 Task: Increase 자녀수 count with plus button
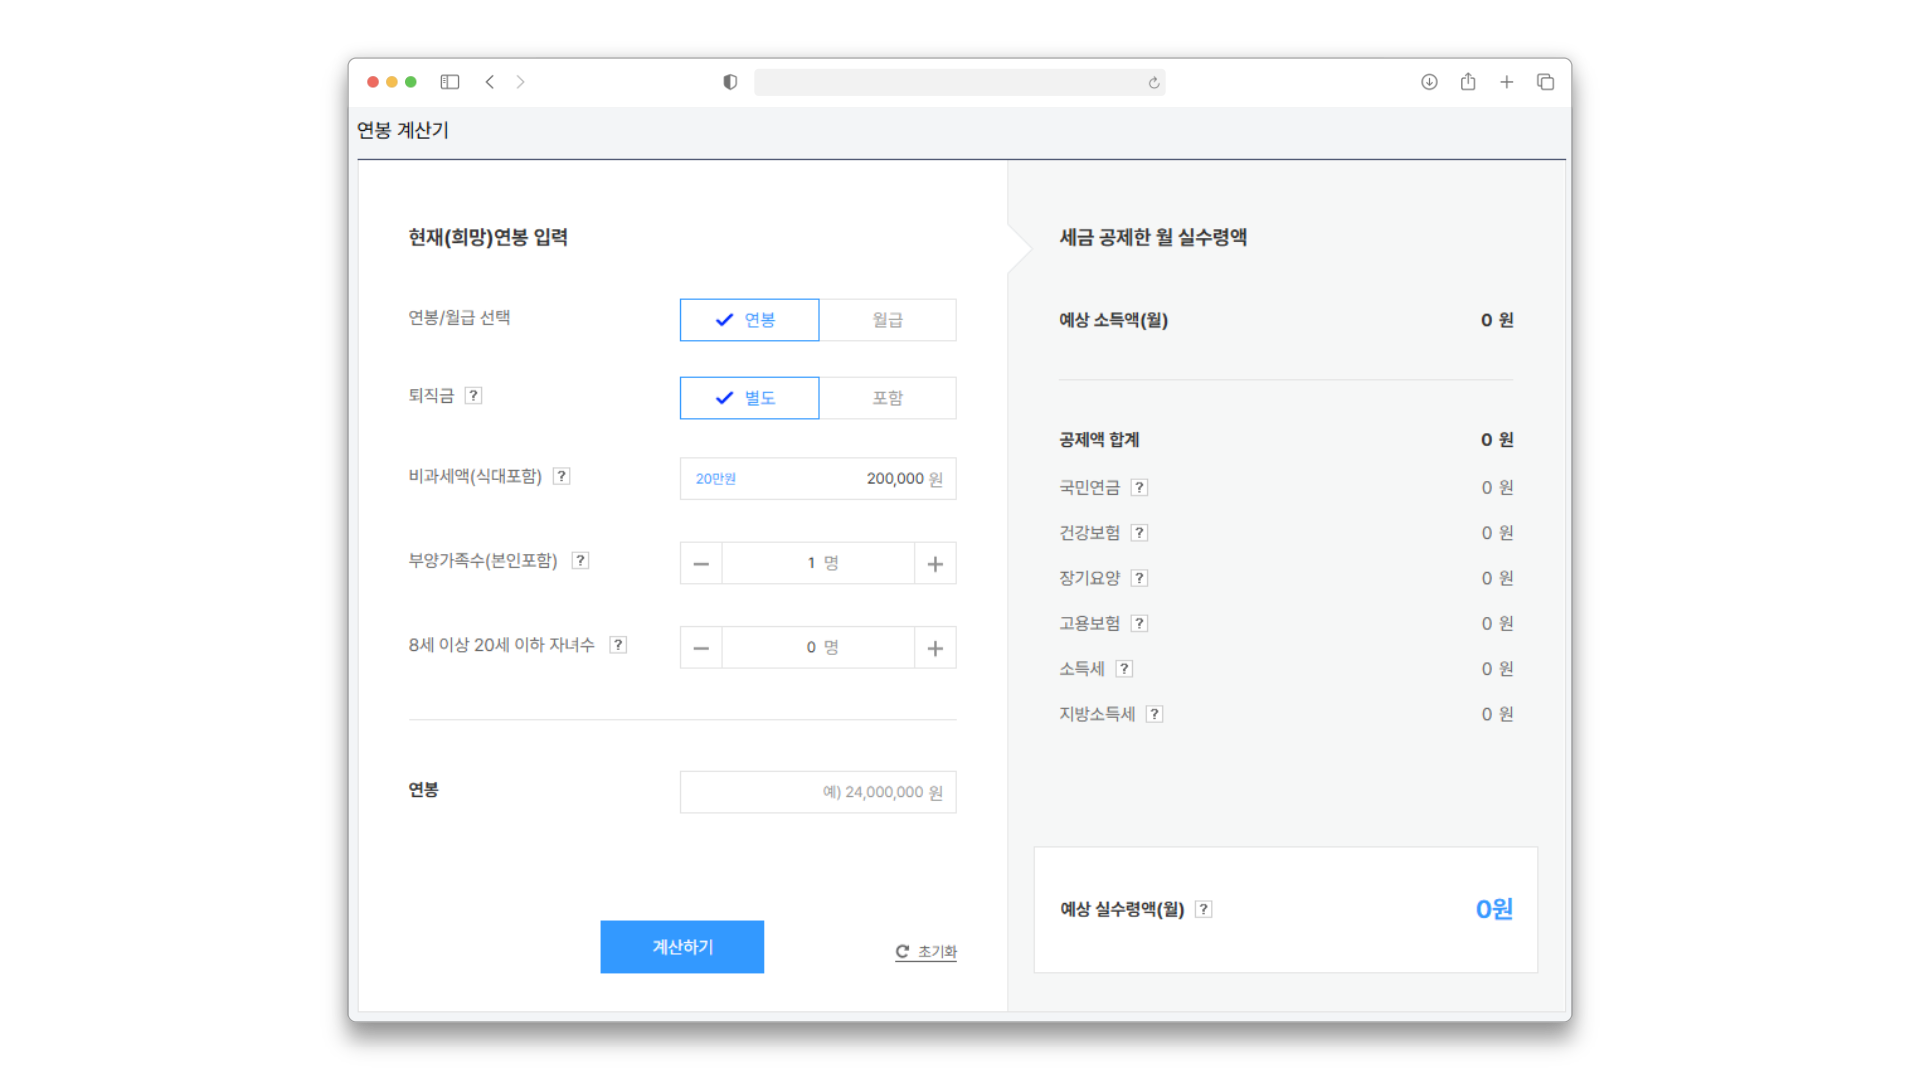click(935, 648)
